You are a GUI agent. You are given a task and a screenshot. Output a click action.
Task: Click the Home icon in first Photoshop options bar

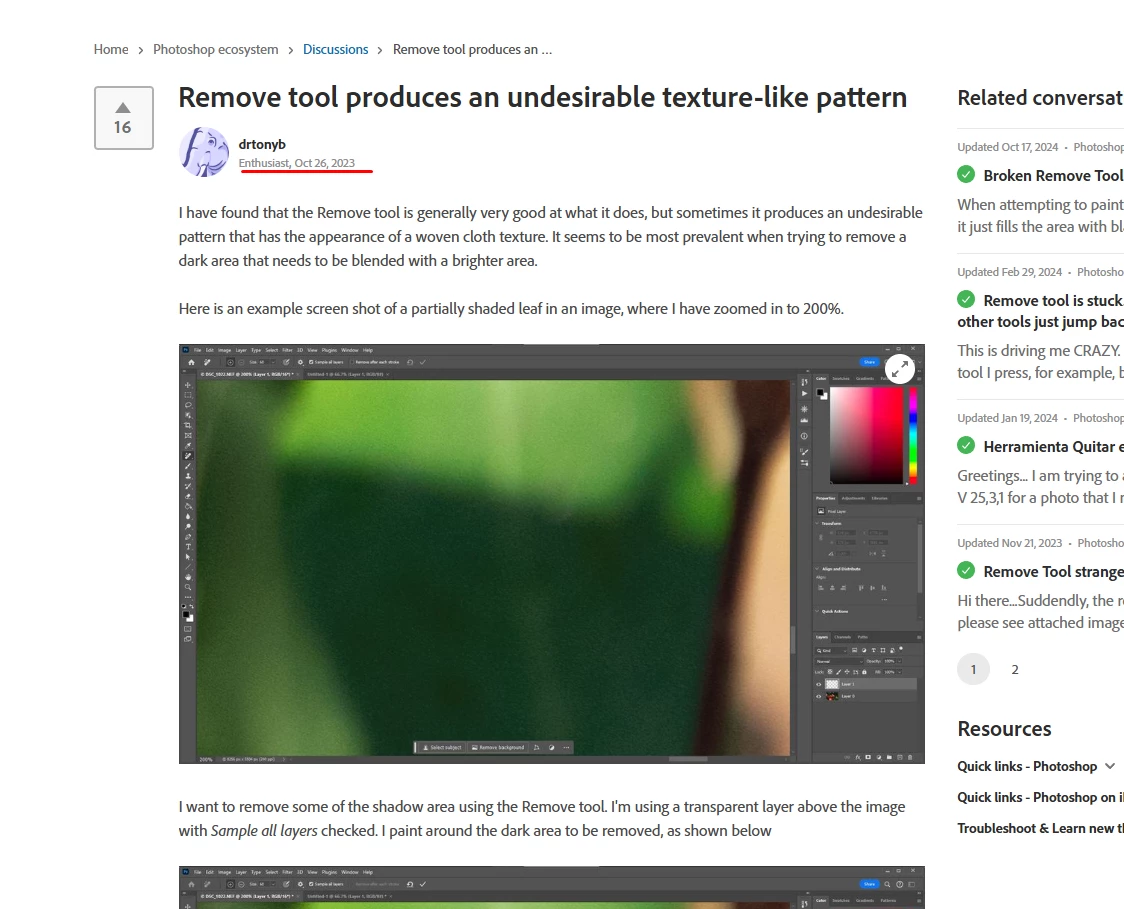point(191,362)
